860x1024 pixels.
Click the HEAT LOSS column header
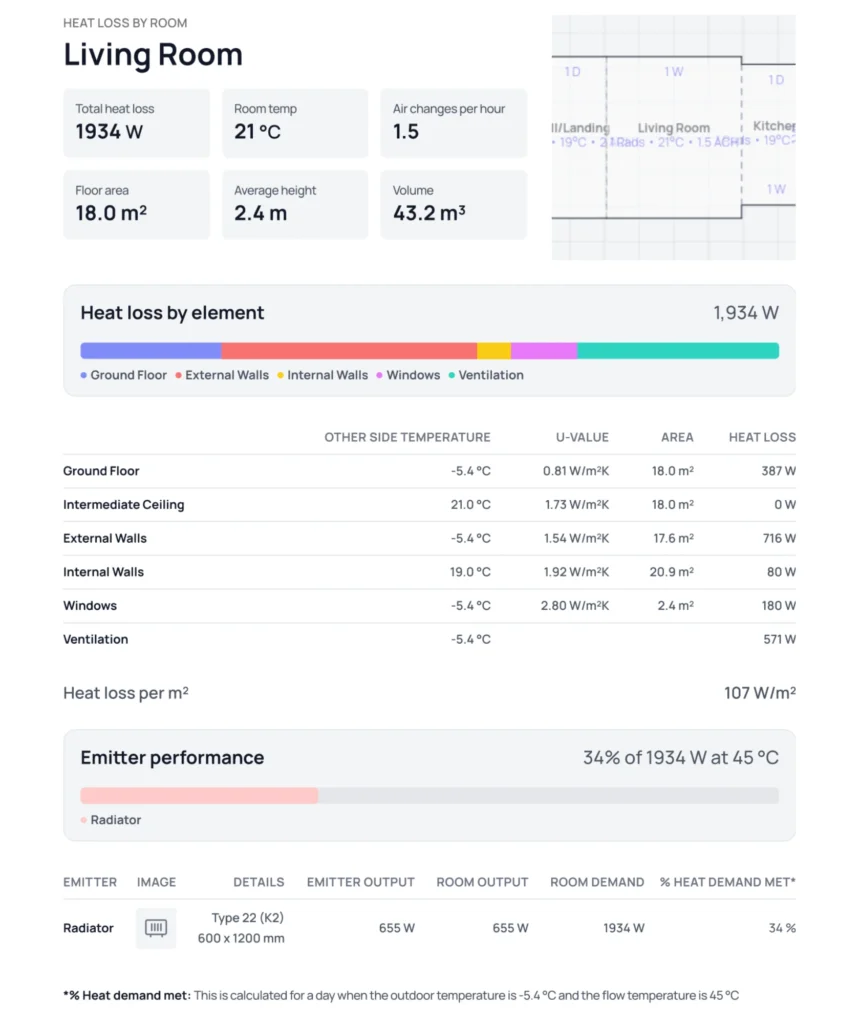(762, 437)
